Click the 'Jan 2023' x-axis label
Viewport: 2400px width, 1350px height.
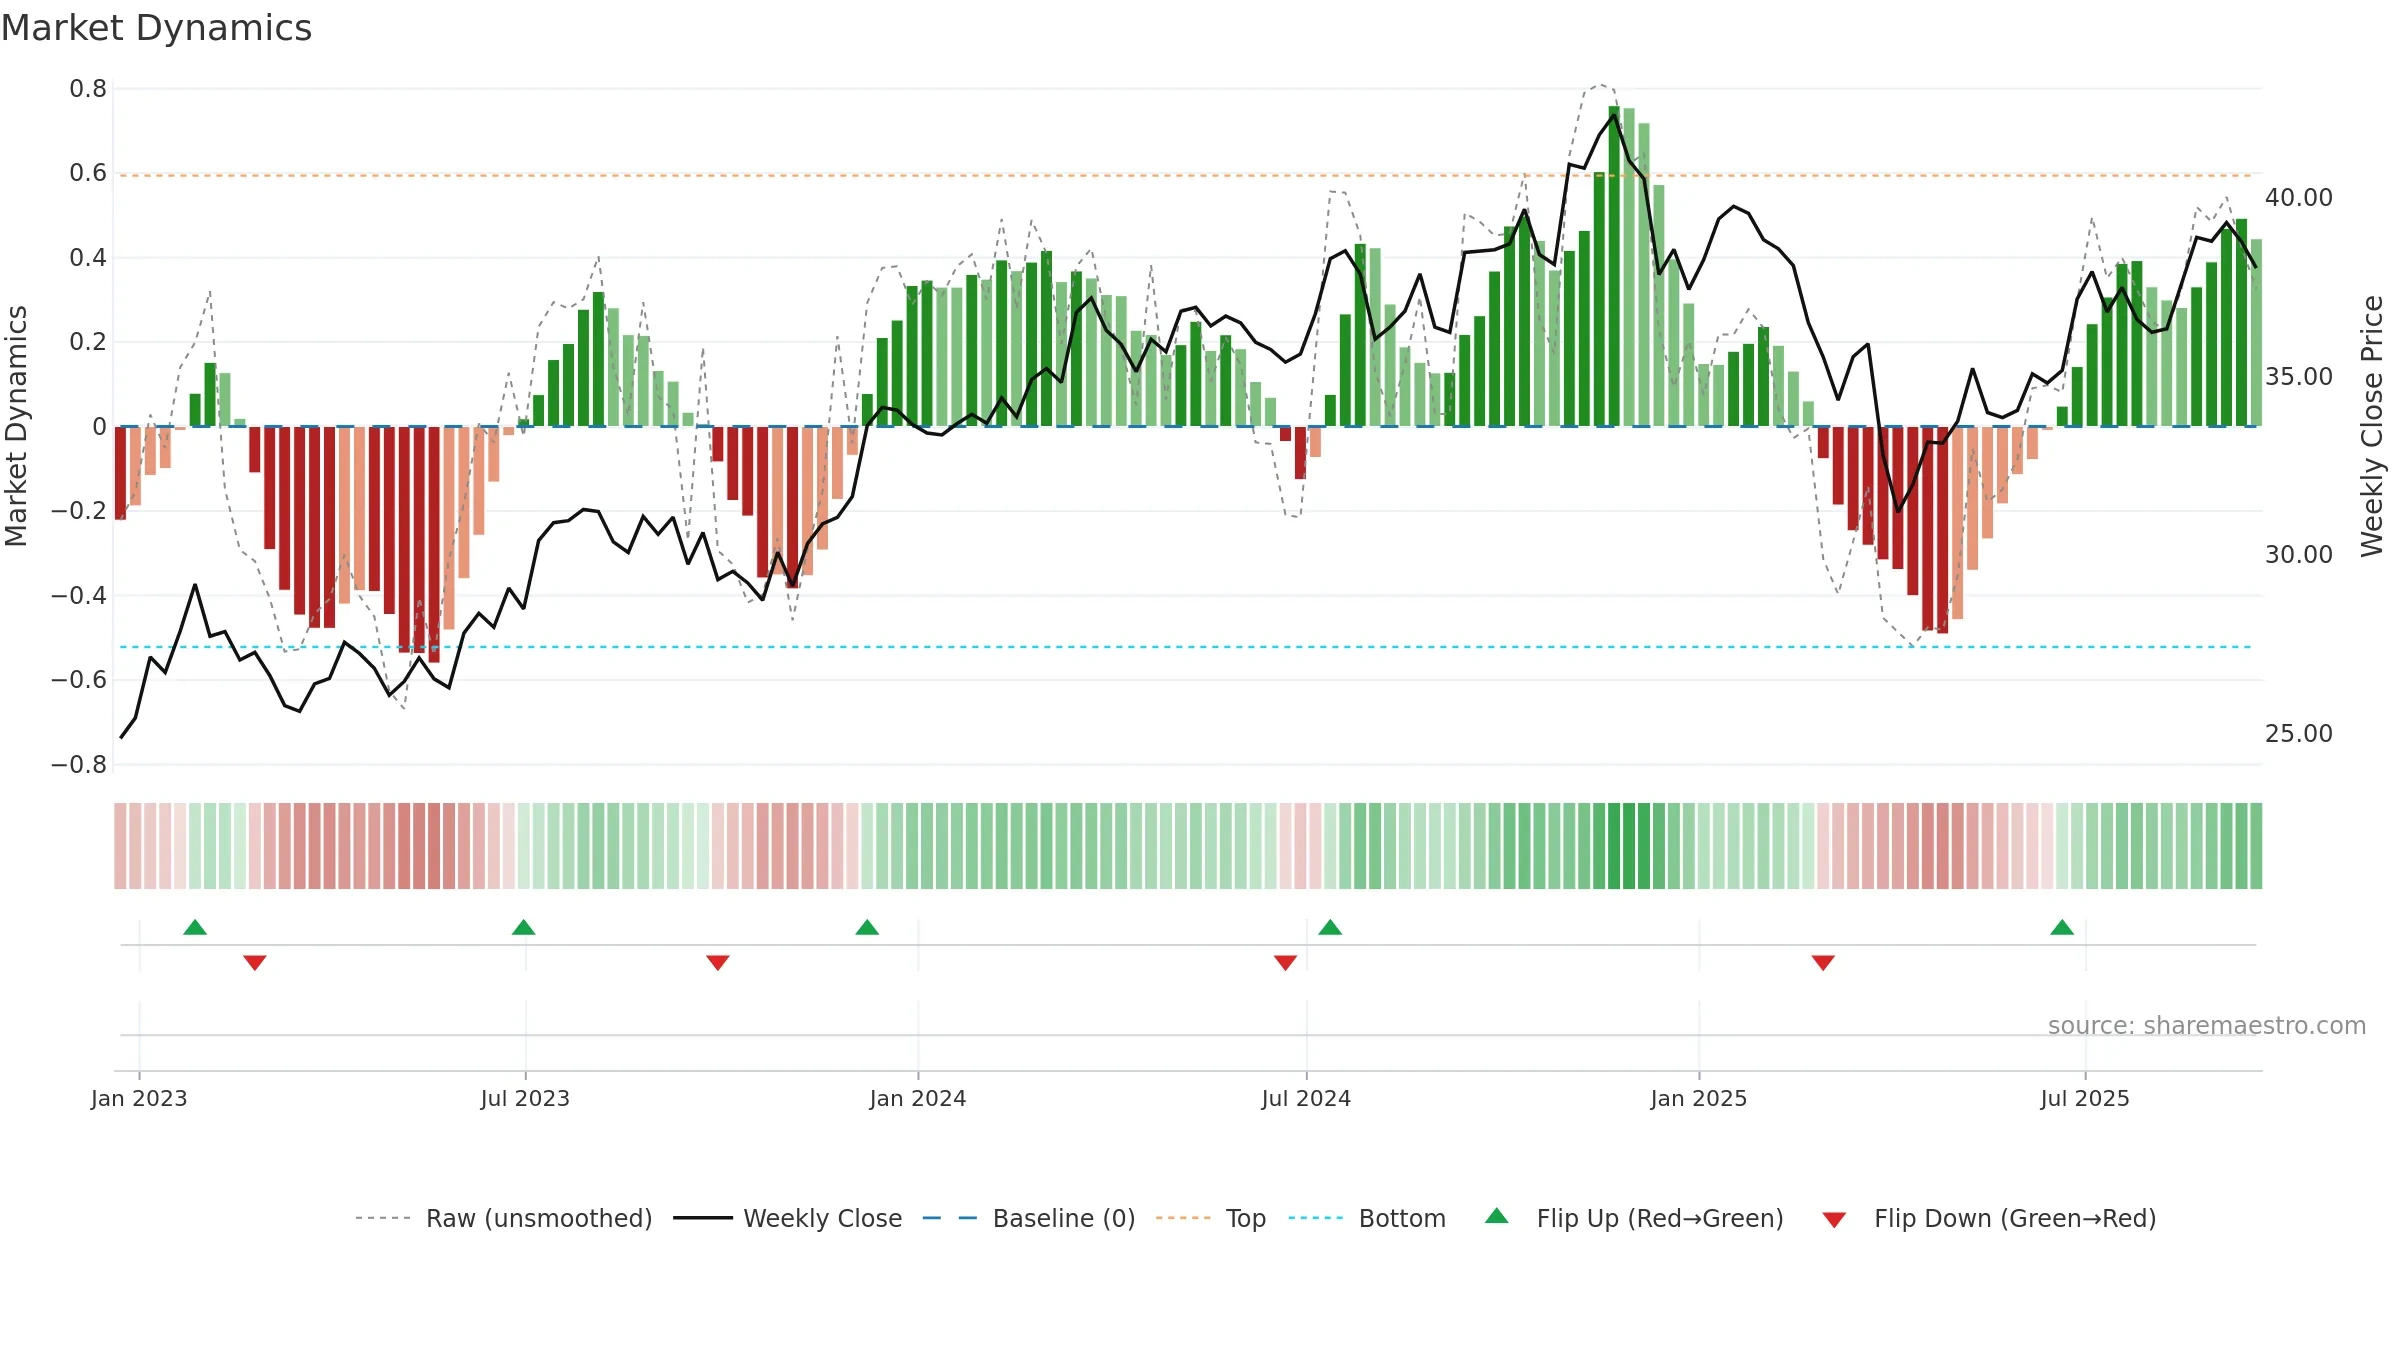tap(139, 1098)
